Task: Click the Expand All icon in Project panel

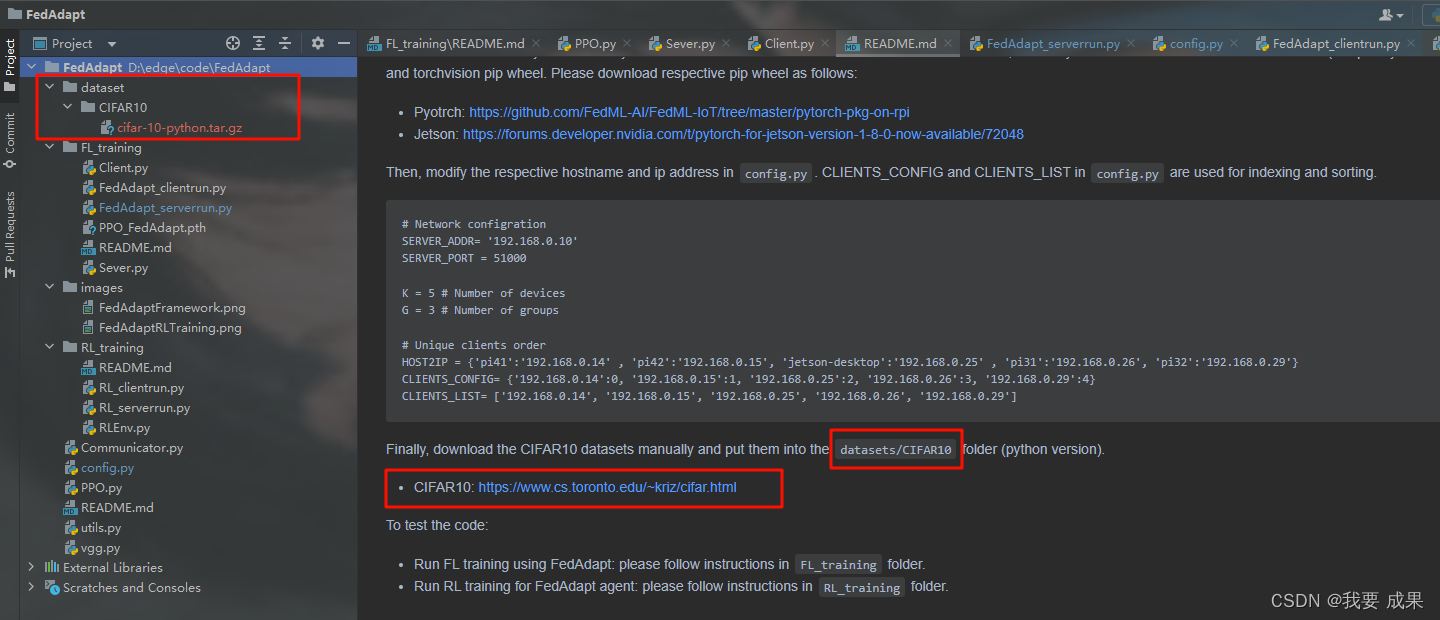Action: click(259, 44)
